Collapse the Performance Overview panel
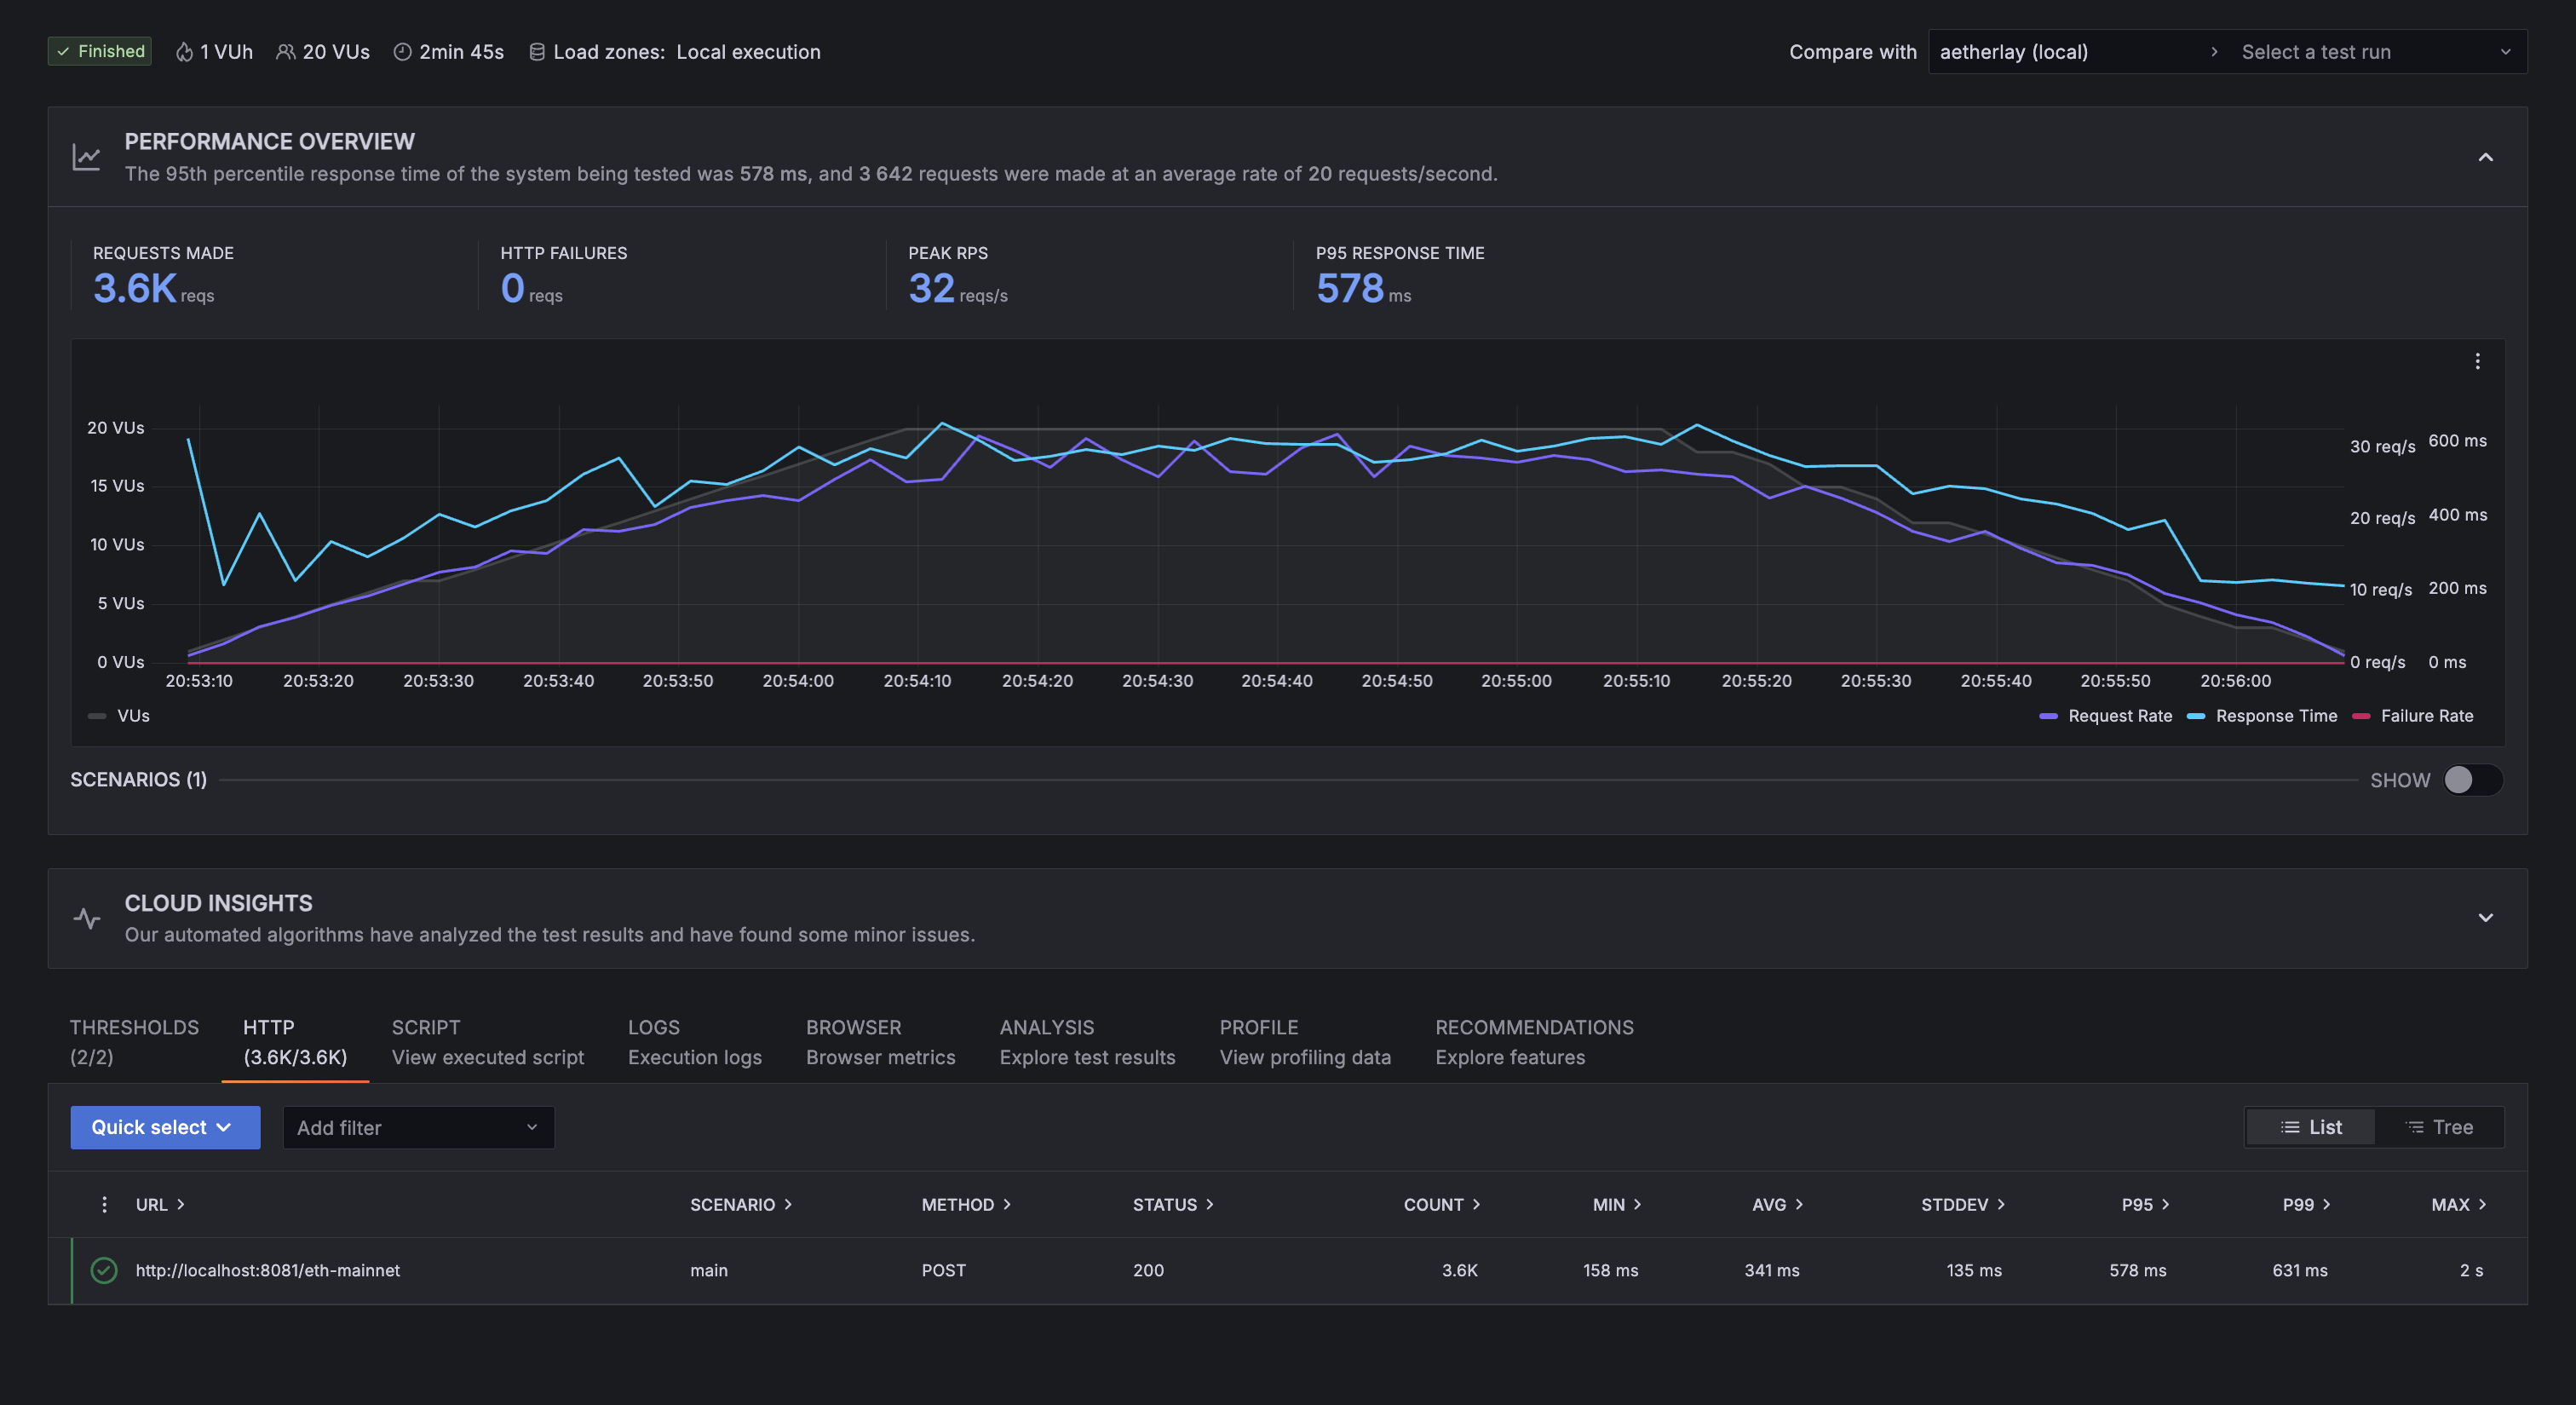Viewport: 2576px width, 1405px height. 2485,157
